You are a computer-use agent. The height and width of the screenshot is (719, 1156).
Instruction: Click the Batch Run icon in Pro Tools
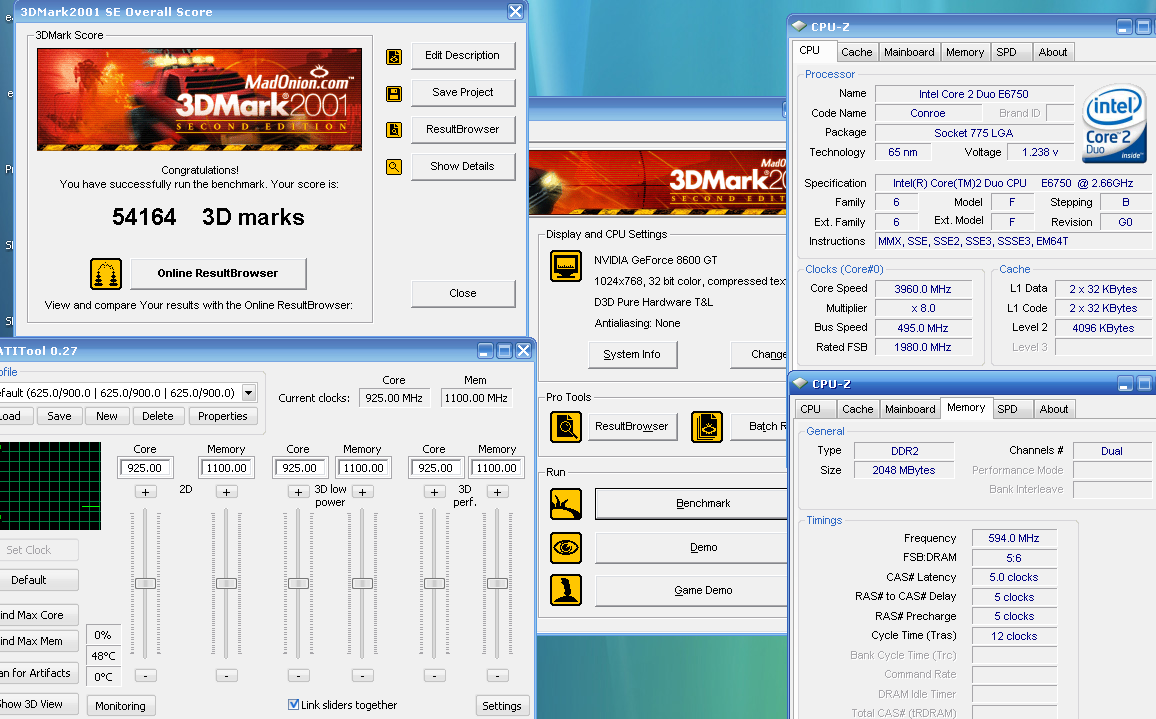coord(707,427)
